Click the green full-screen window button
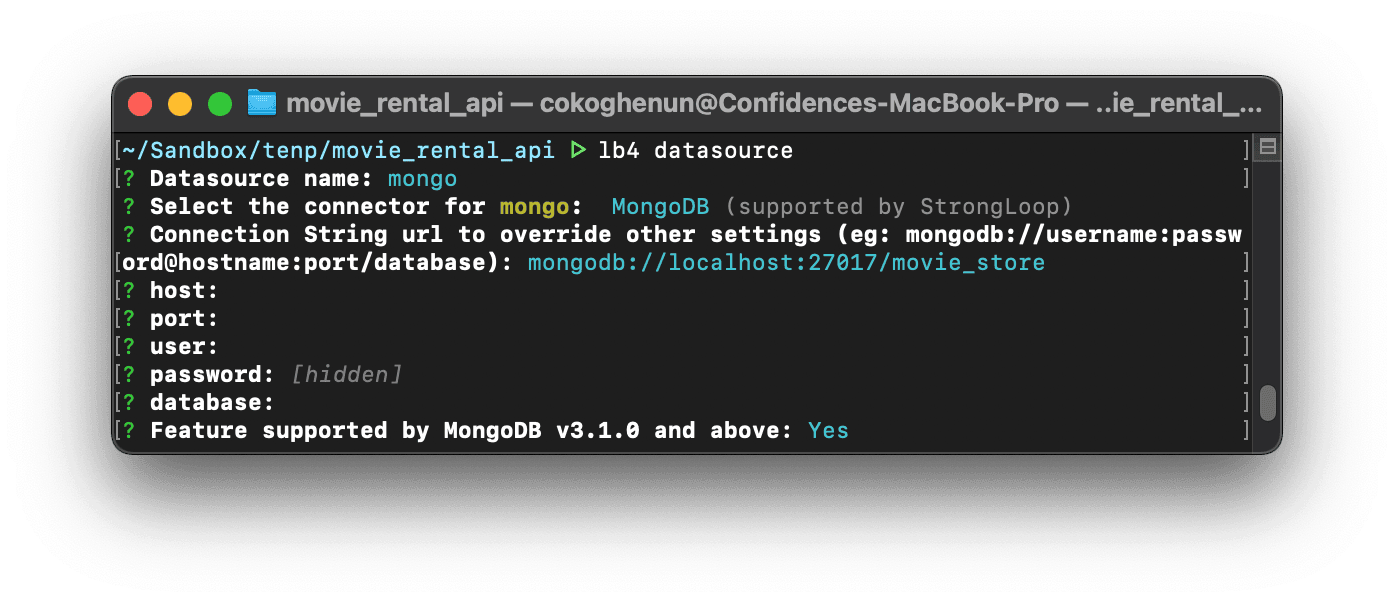1394x602 pixels. click(220, 104)
